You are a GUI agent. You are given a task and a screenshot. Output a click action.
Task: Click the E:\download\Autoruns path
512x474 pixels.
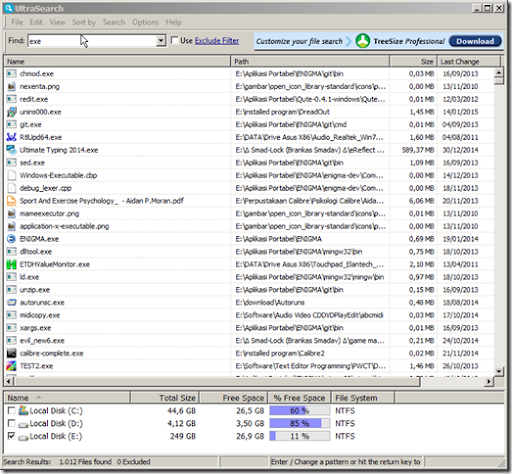click(x=270, y=302)
